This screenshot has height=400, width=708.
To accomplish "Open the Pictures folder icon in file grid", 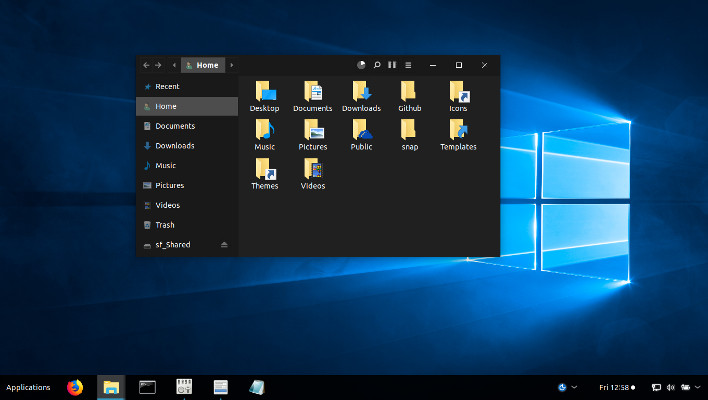I will click(x=312, y=135).
